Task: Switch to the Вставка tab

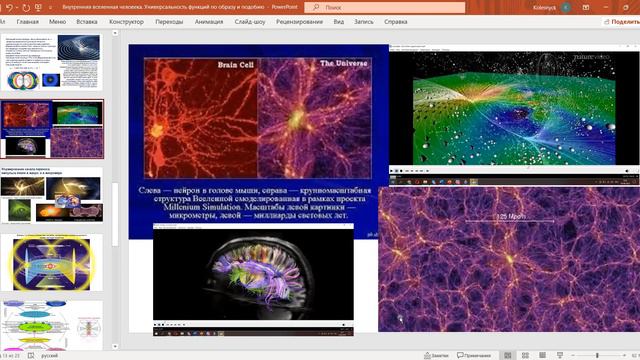Action: coord(87,22)
